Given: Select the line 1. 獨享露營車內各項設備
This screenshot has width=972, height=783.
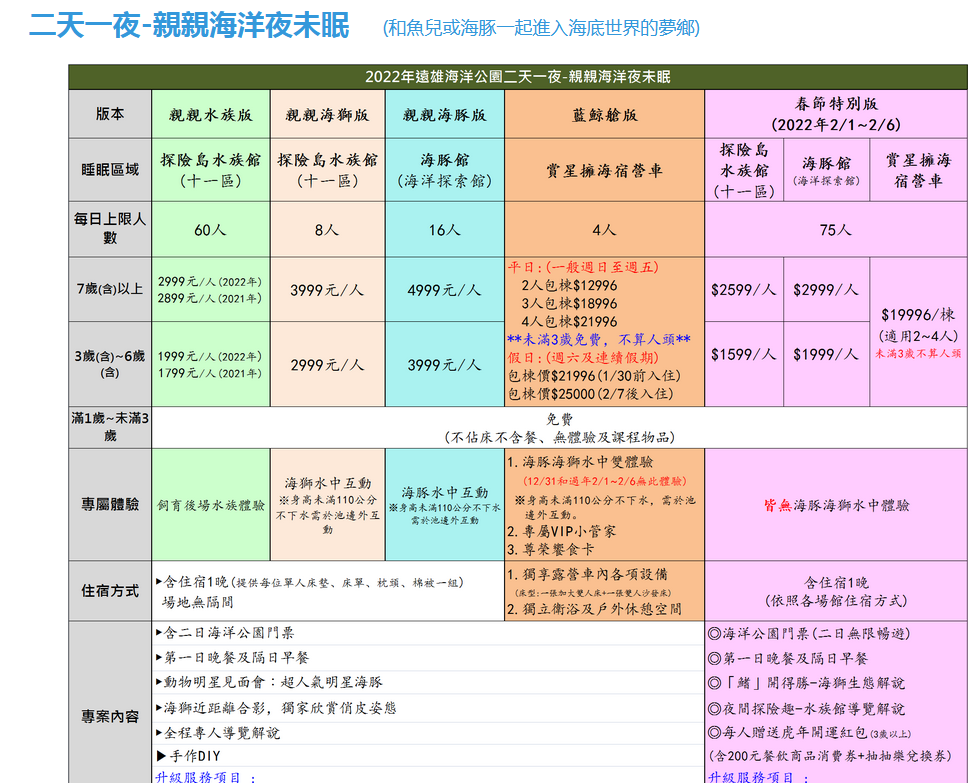Looking at the screenshot, I should (x=588, y=575).
